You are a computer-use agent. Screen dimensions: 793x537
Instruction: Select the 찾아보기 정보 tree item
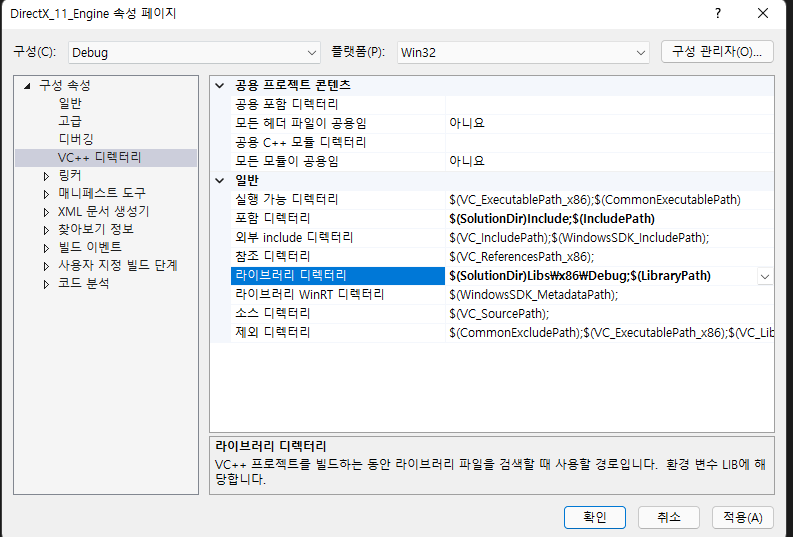(x=96, y=229)
